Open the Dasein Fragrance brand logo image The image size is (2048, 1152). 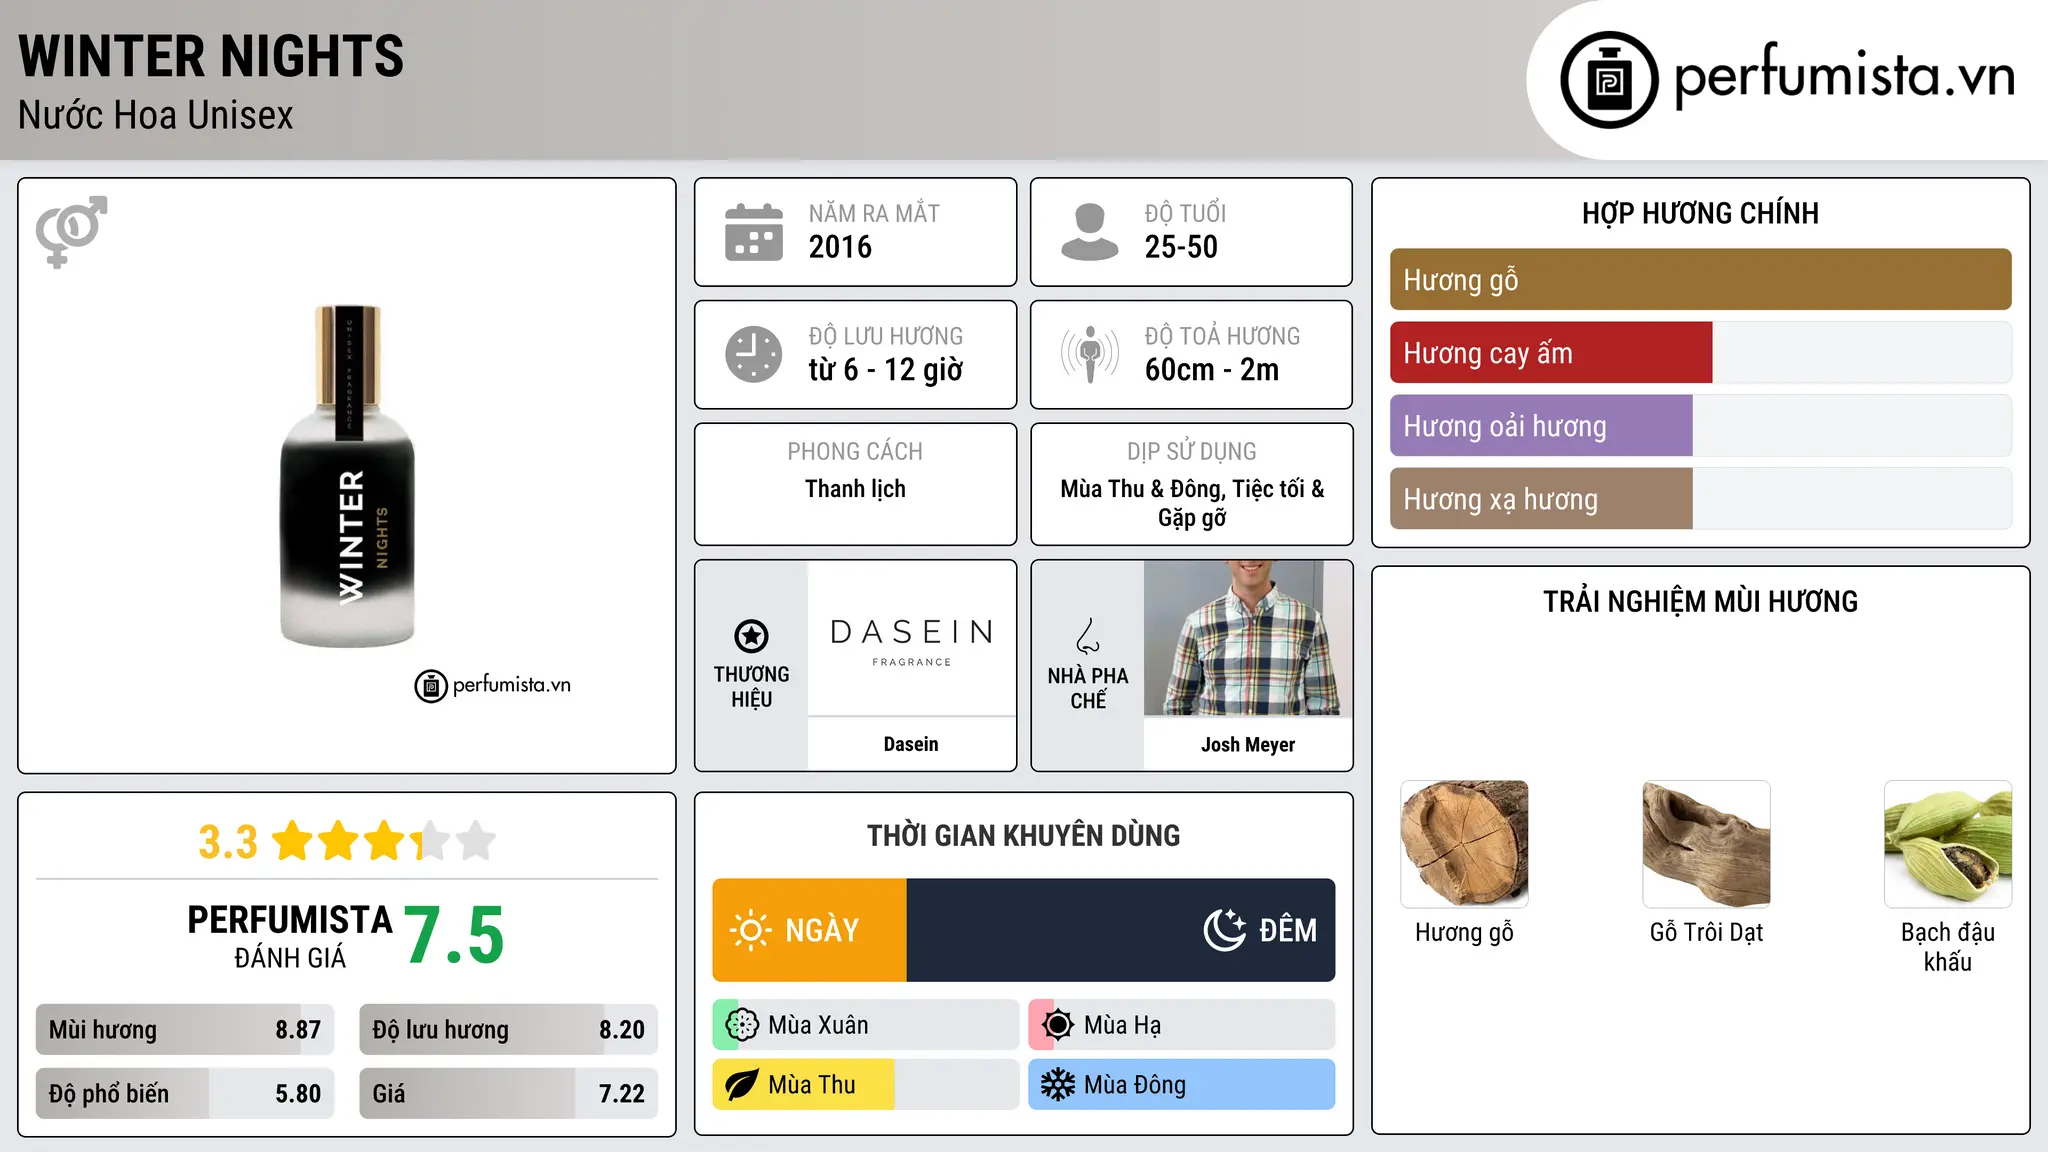click(x=912, y=638)
